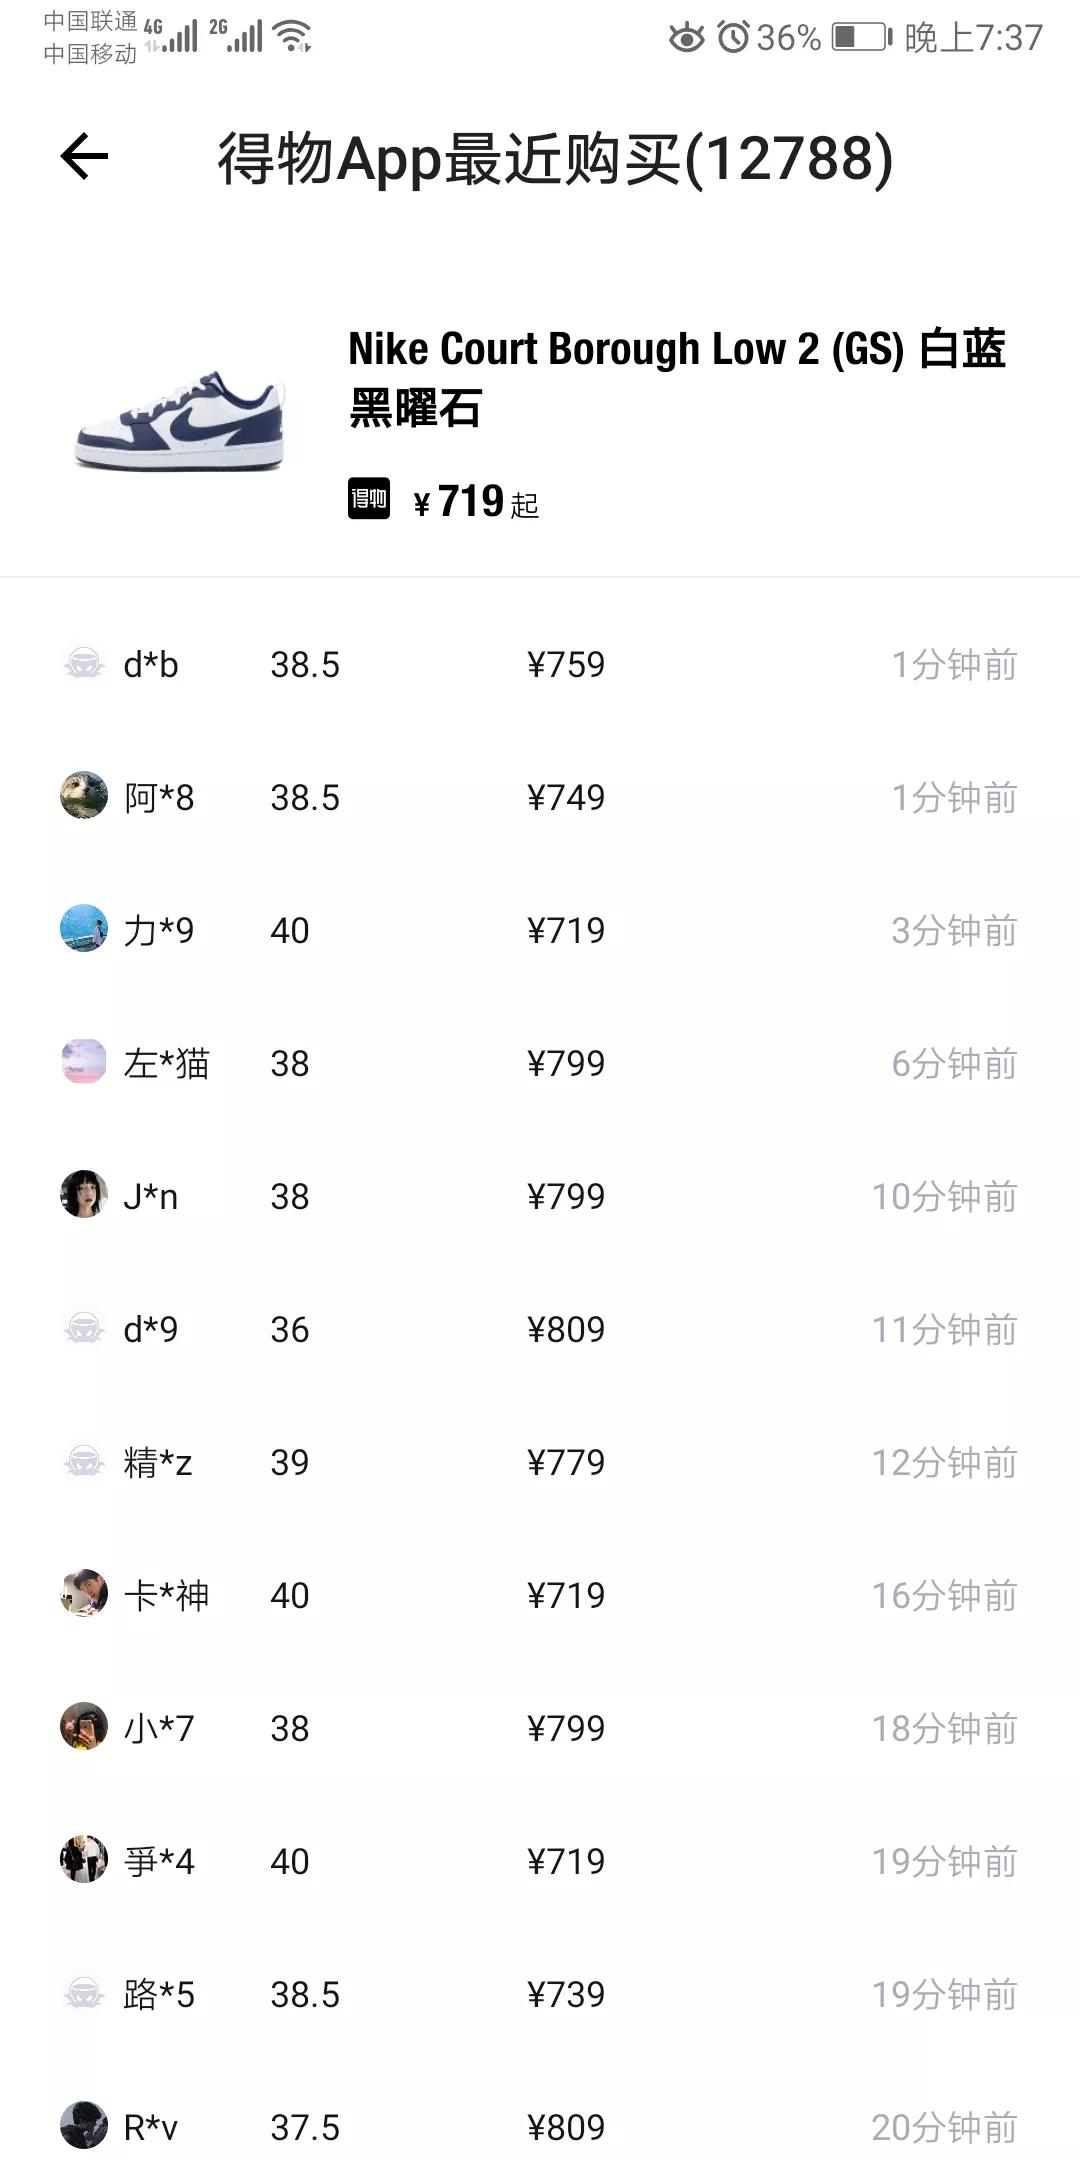Tap the alarm clock status icon
The height and width of the screenshot is (2160, 1080).
(x=734, y=38)
